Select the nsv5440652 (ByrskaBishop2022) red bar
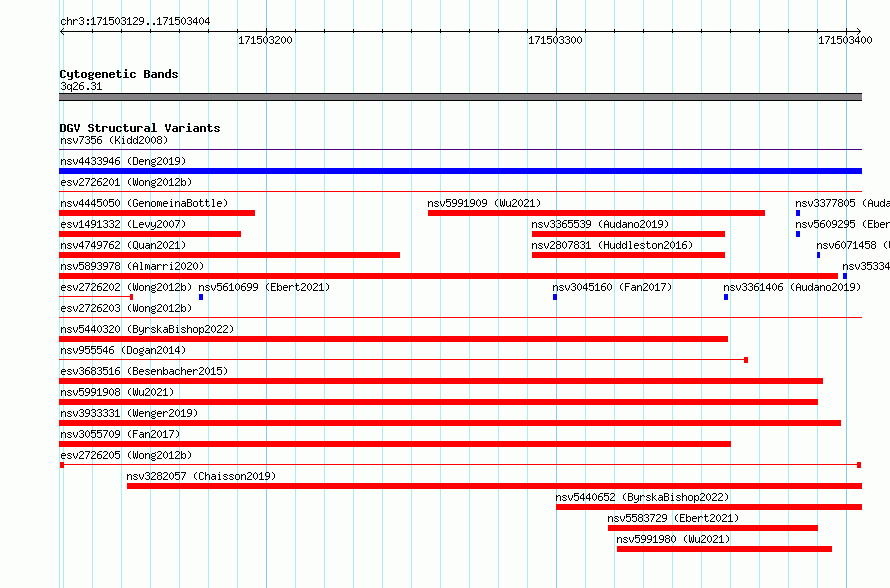Screen dimensions: 890x588 [709, 507]
